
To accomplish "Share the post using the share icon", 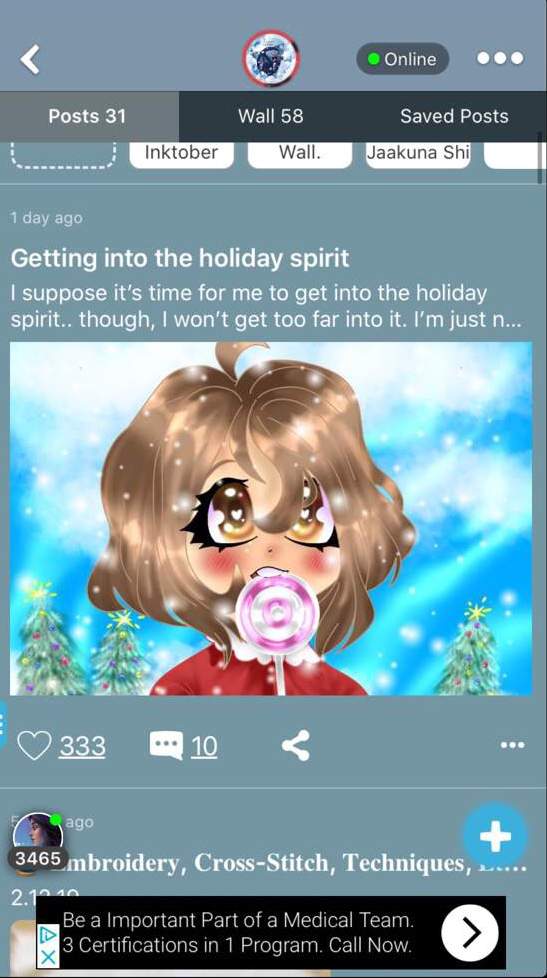I will (296, 745).
